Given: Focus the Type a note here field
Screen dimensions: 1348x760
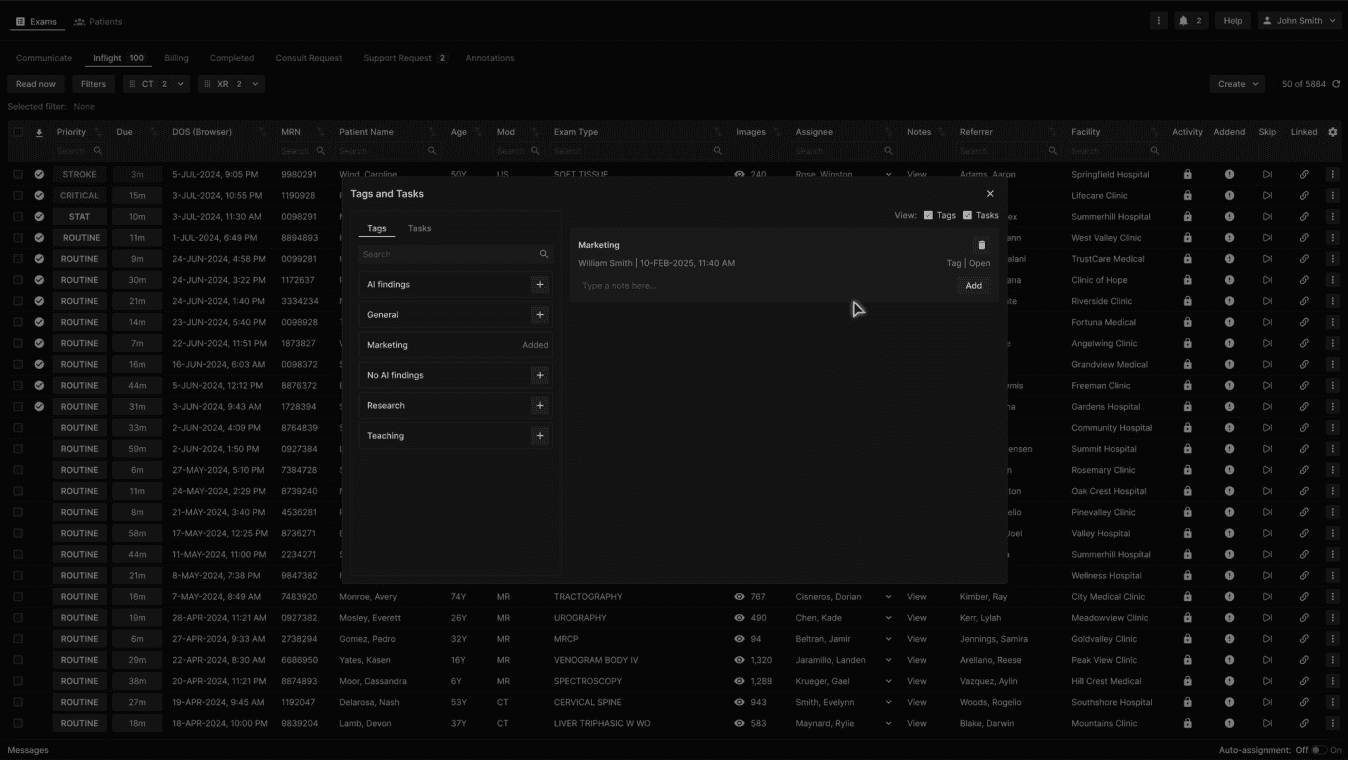Looking at the screenshot, I should [x=765, y=286].
